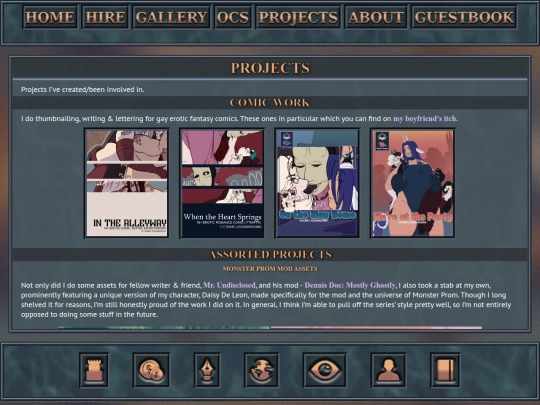
Task: Open the OCS navigation tab
Action: (x=233, y=17)
